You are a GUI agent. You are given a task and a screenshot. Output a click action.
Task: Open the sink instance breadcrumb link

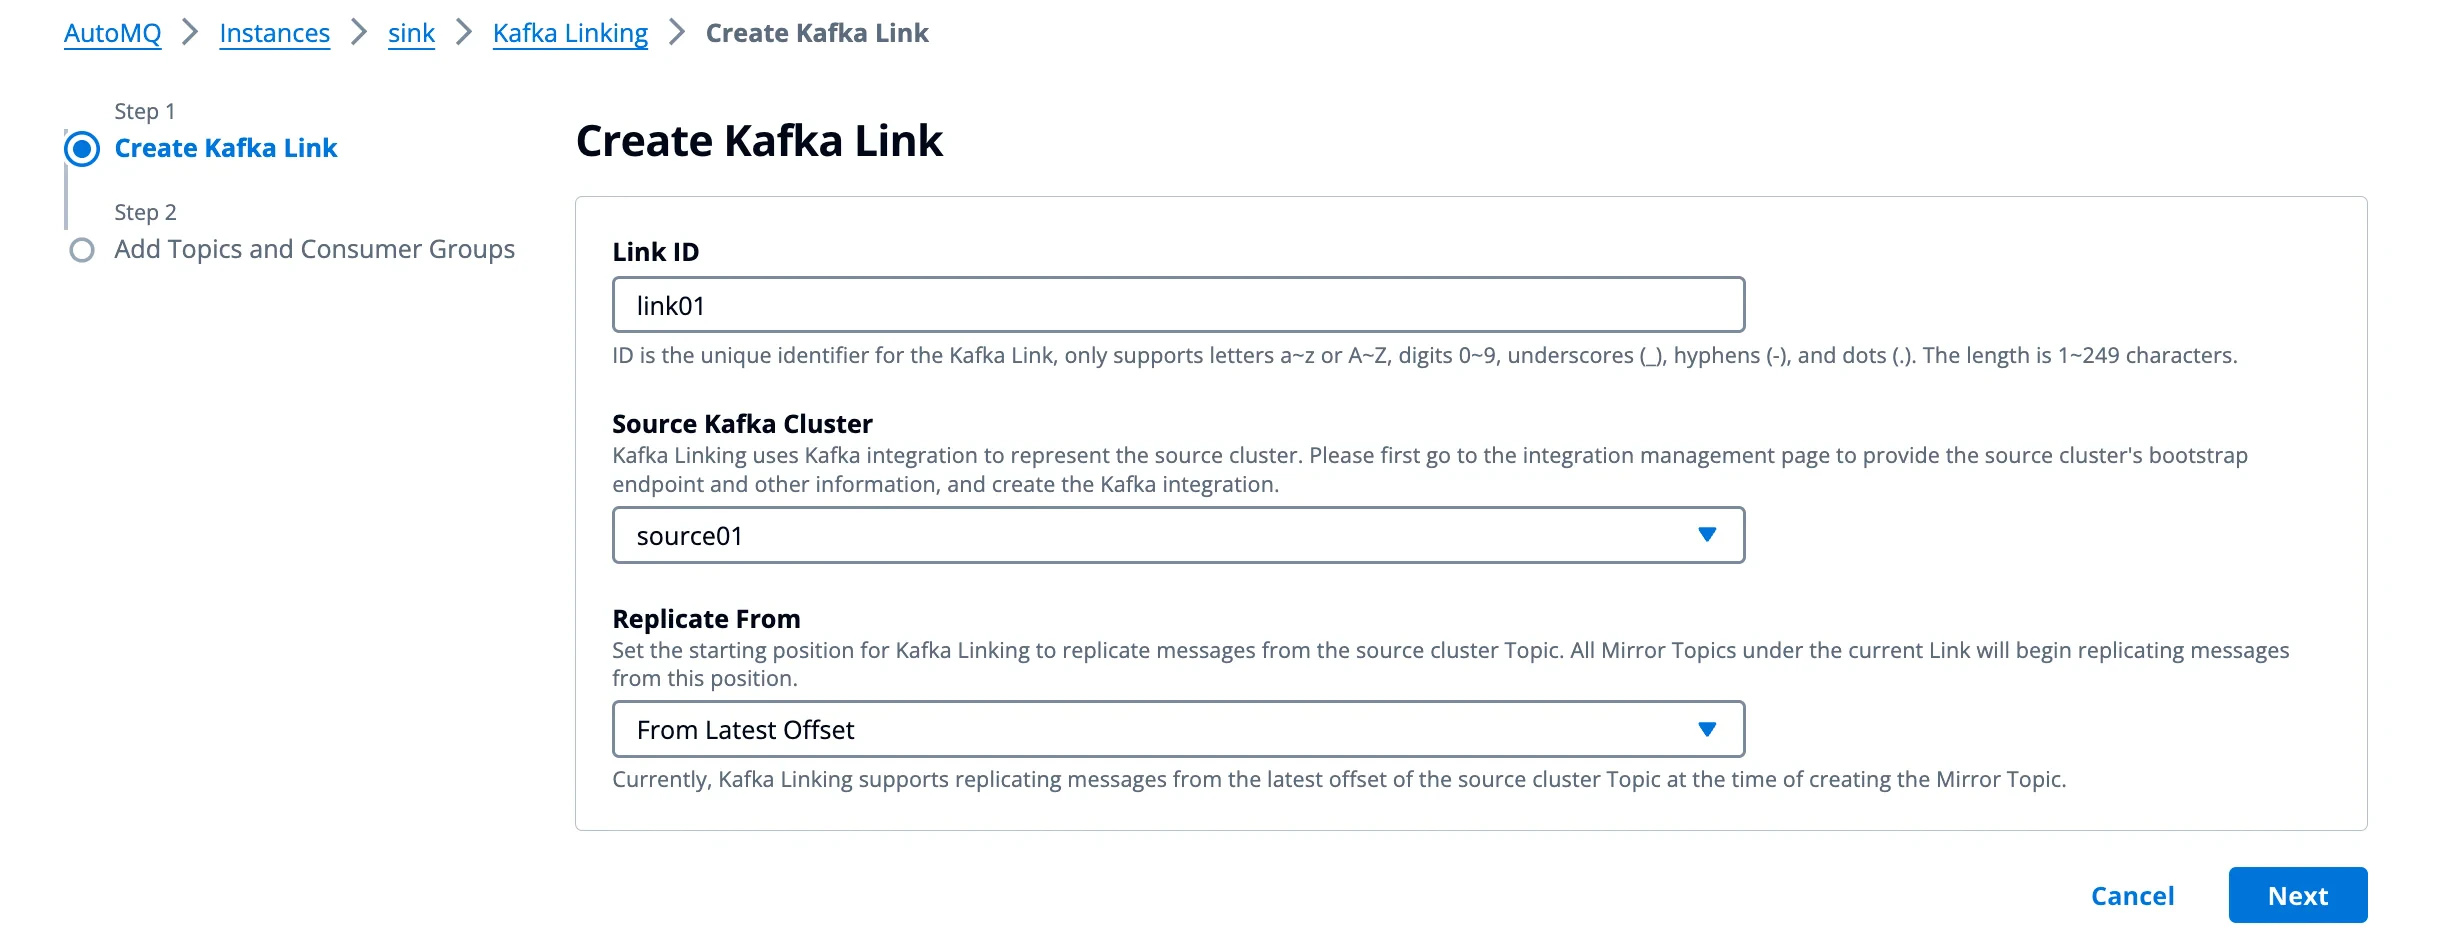click(x=410, y=32)
